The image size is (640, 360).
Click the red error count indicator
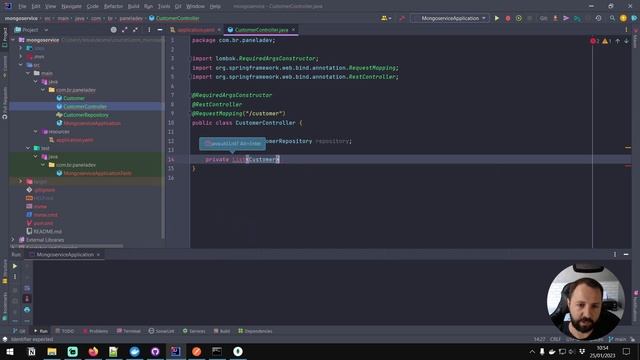pos(594,41)
